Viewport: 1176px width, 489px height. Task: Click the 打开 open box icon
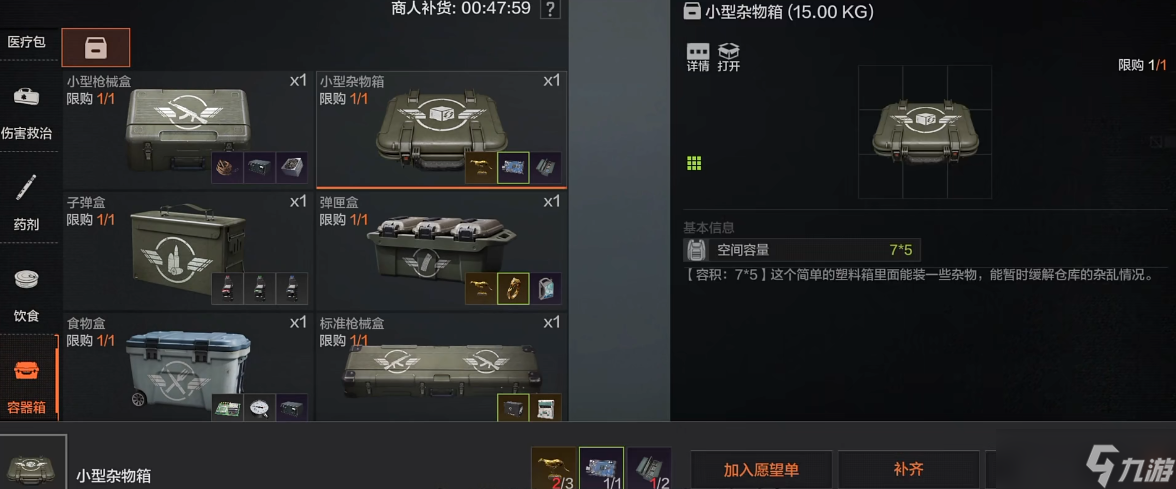[x=728, y=57]
